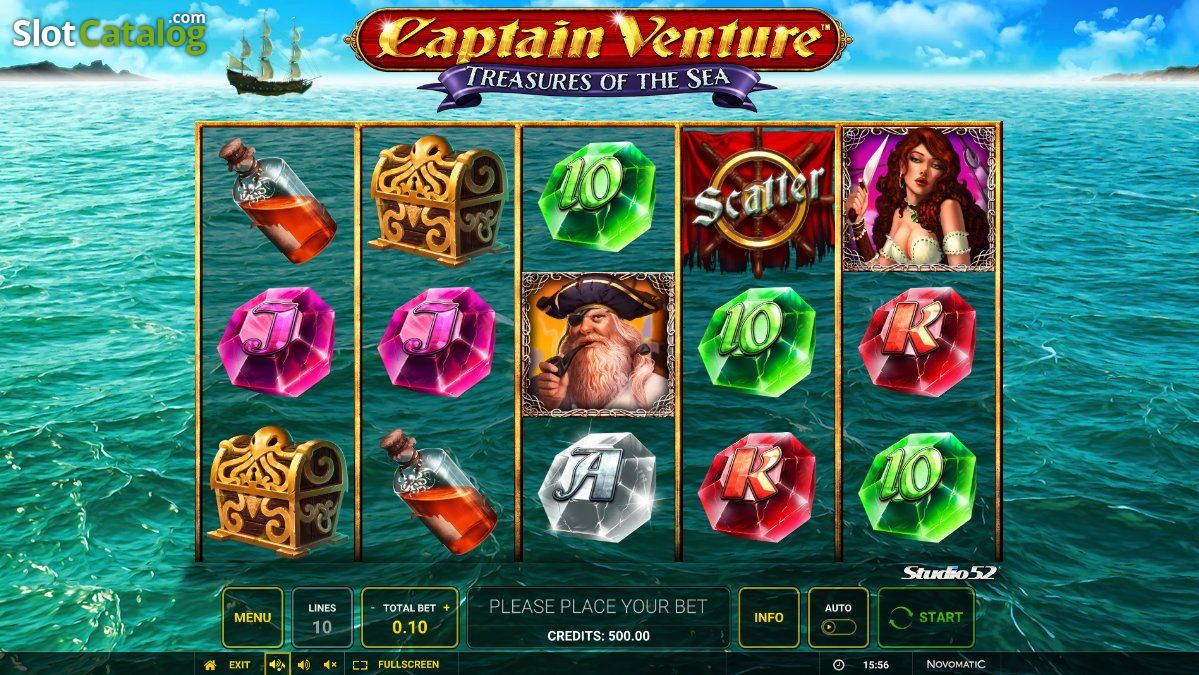Select the sound effects only speaker icon

pyautogui.click(x=304, y=665)
